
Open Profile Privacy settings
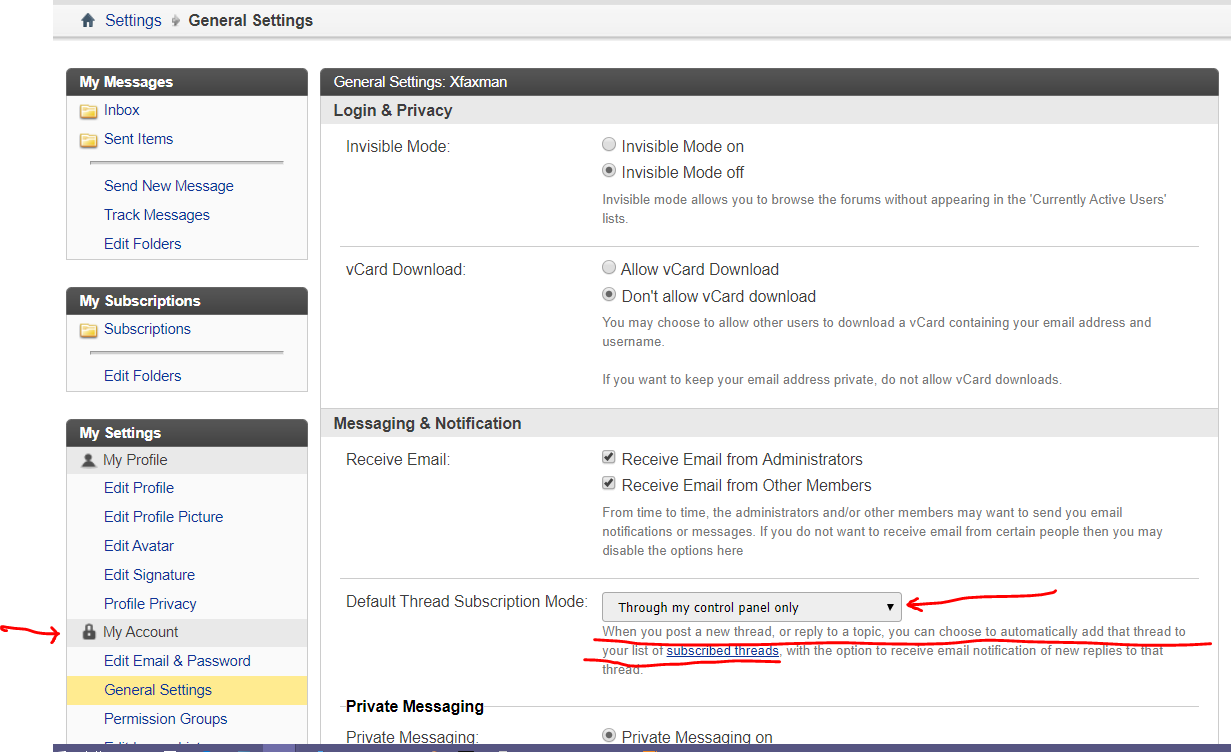(150, 604)
